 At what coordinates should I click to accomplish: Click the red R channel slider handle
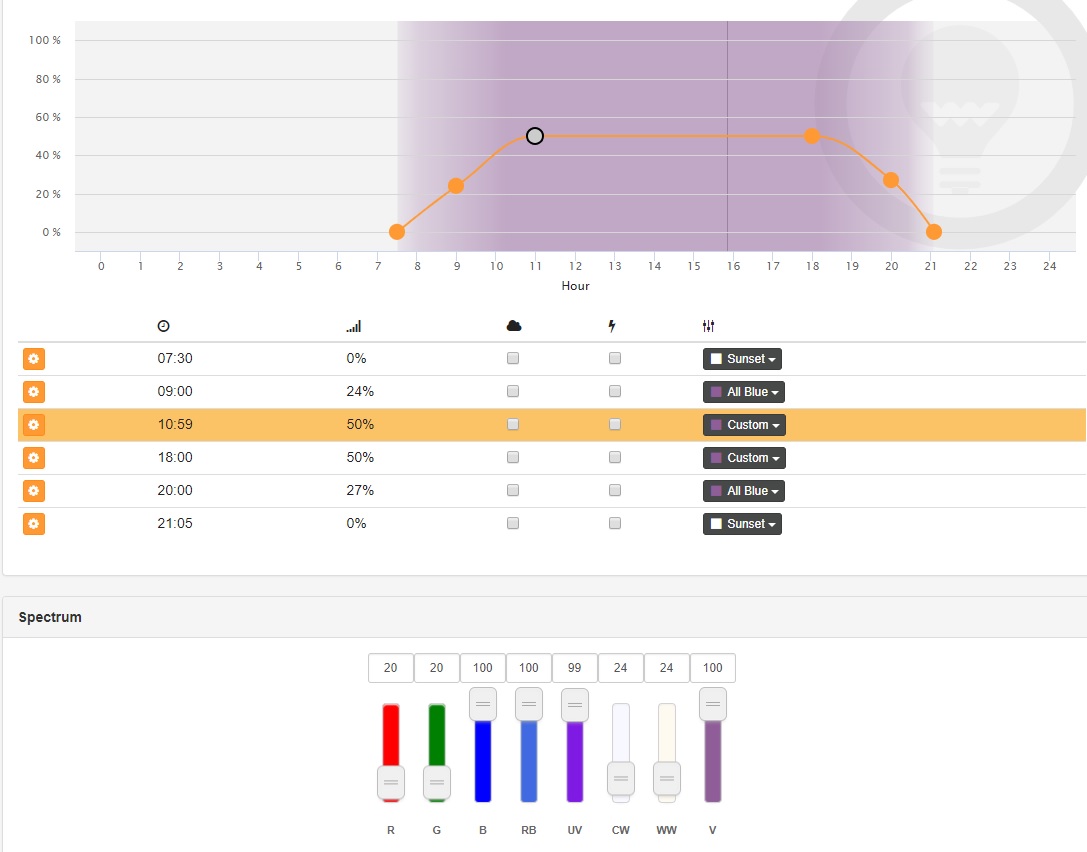(x=391, y=782)
